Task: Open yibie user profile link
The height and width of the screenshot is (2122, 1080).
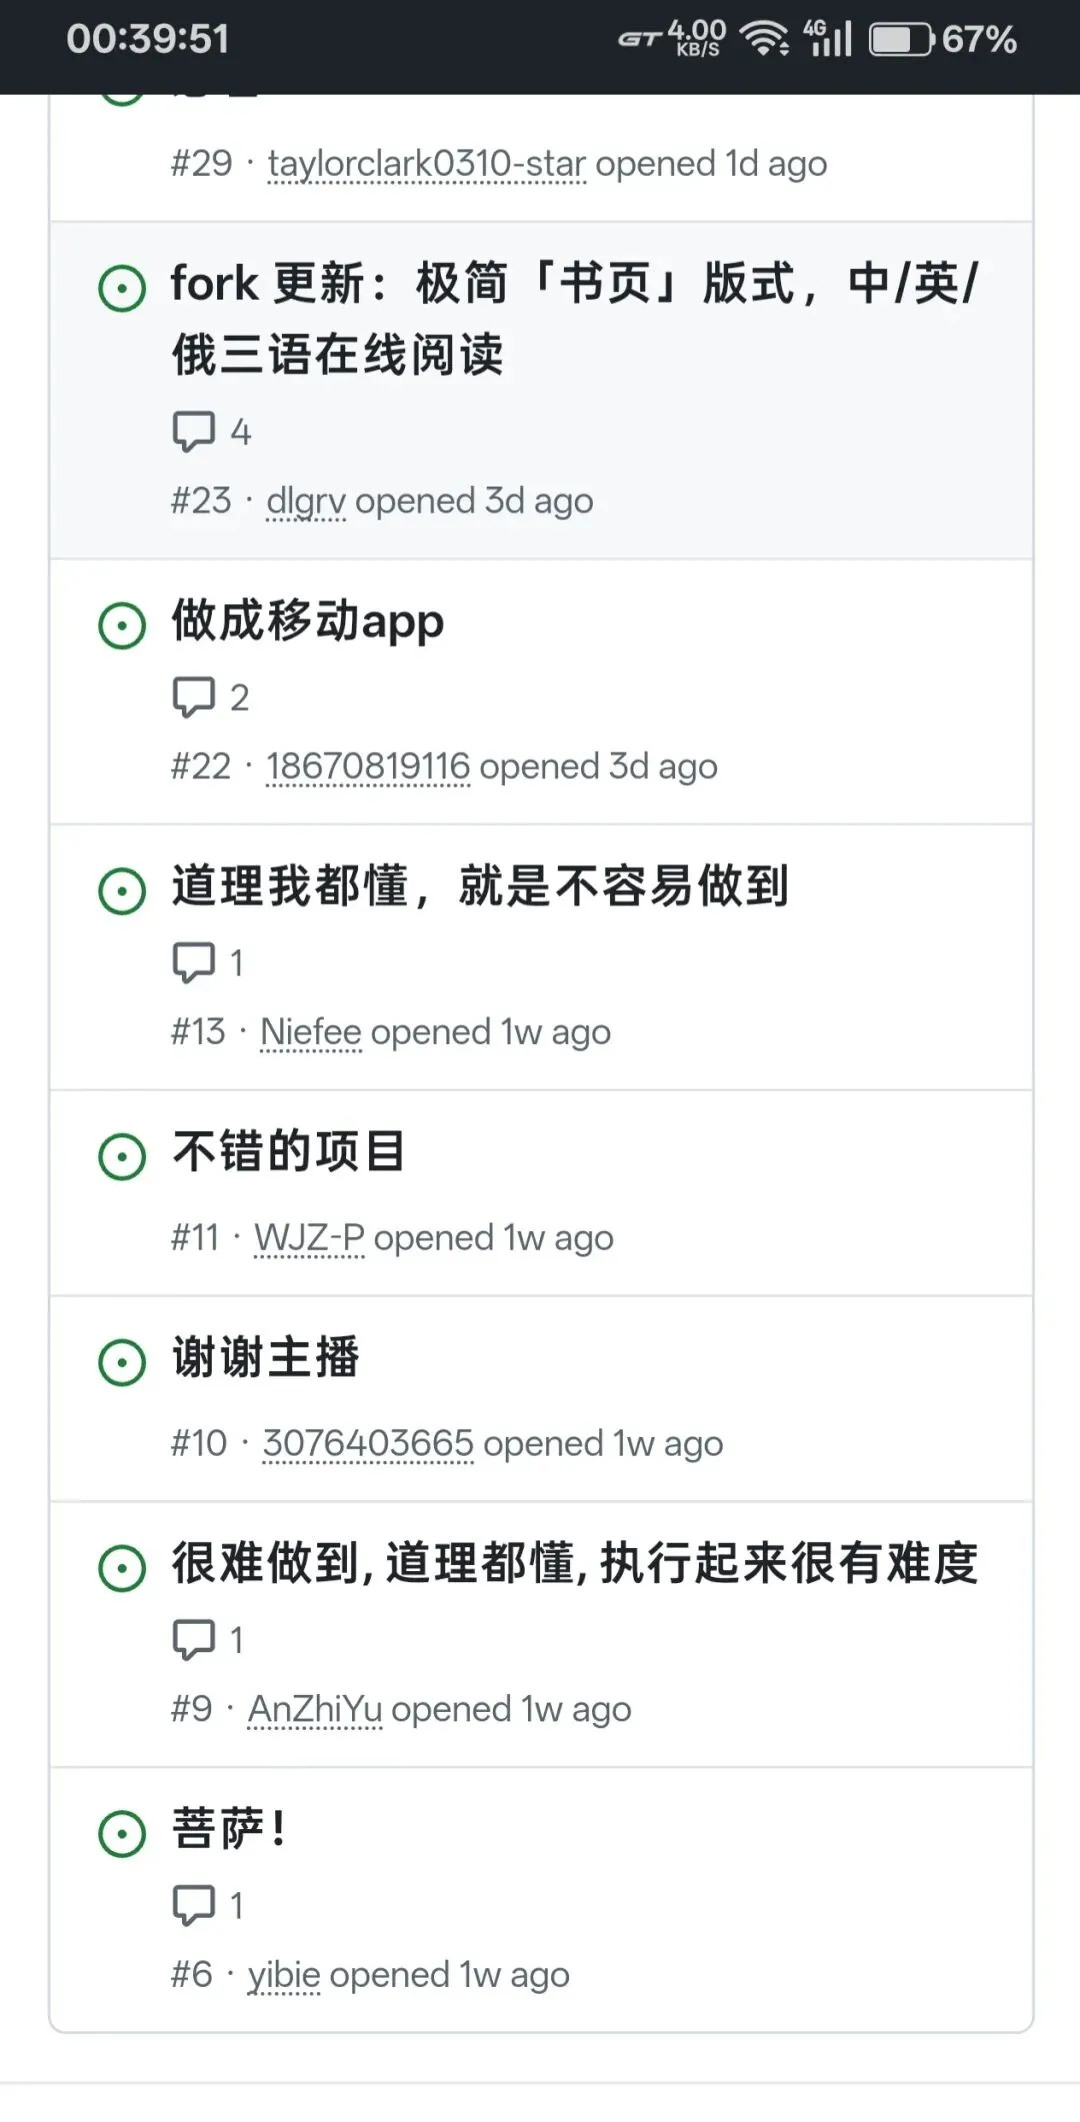Action: [284, 1975]
